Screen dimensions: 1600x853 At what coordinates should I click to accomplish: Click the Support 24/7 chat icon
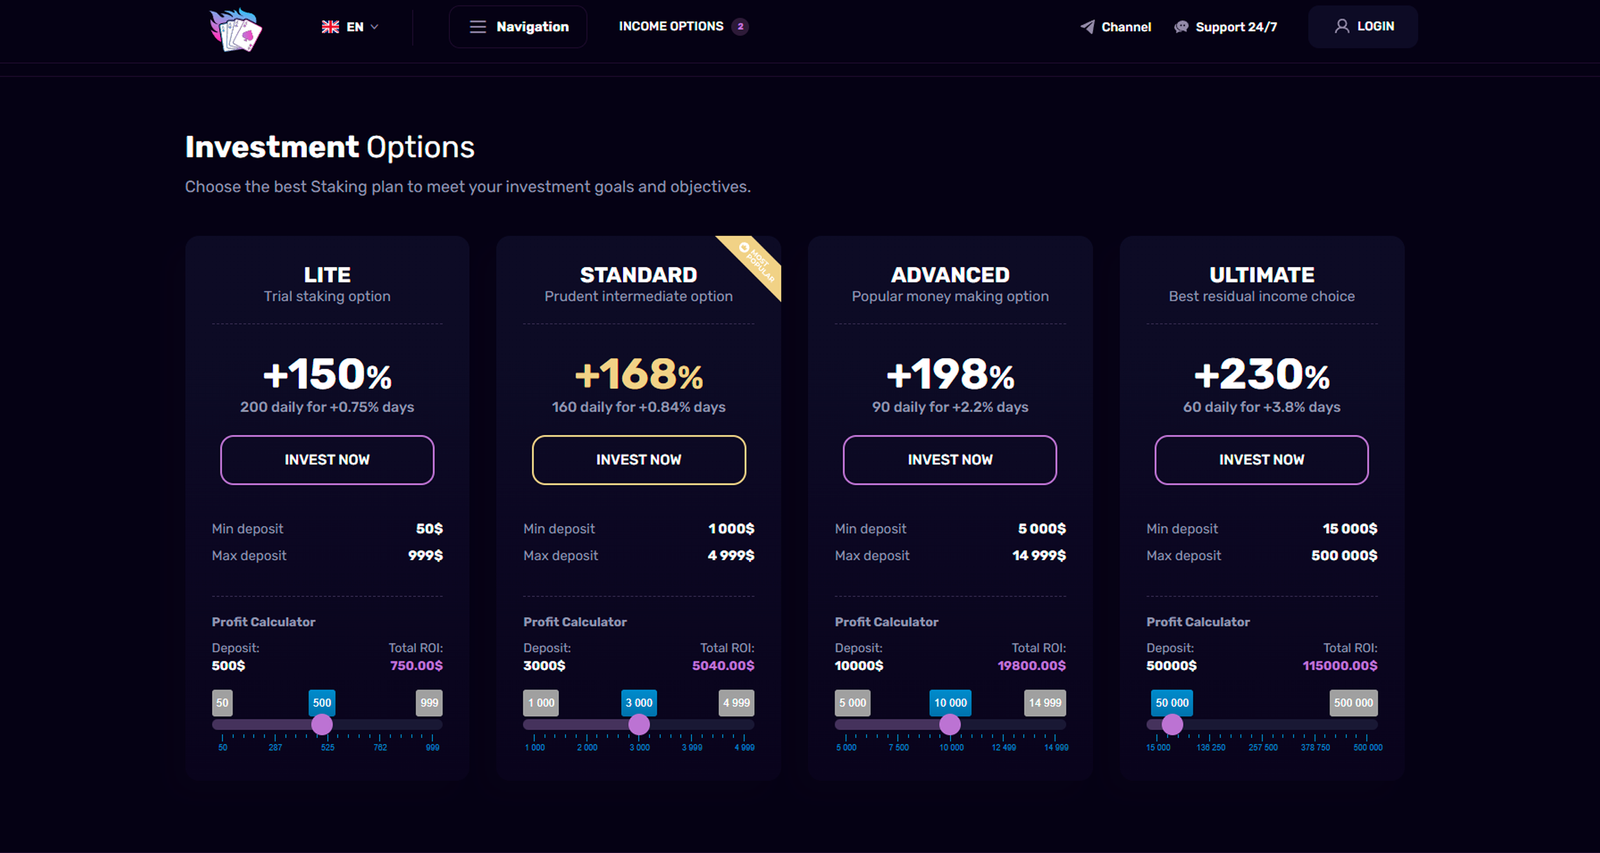(x=1181, y=27)
